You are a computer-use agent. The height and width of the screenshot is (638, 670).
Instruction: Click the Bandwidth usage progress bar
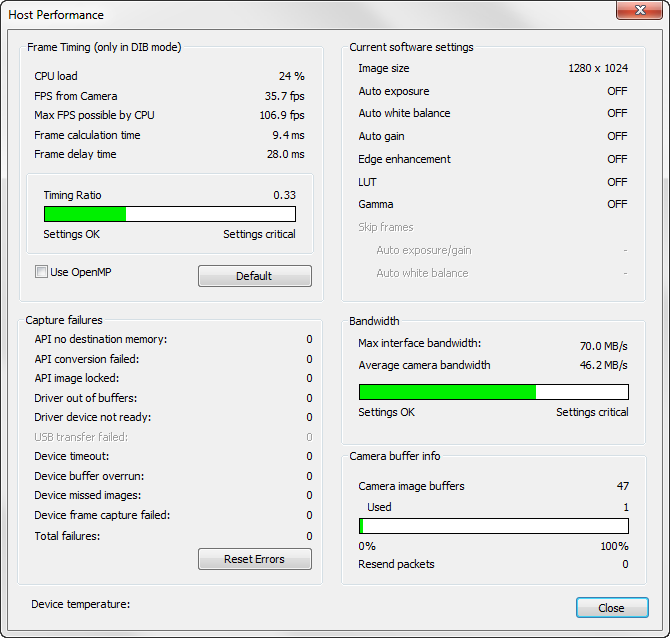pos(494,392)
